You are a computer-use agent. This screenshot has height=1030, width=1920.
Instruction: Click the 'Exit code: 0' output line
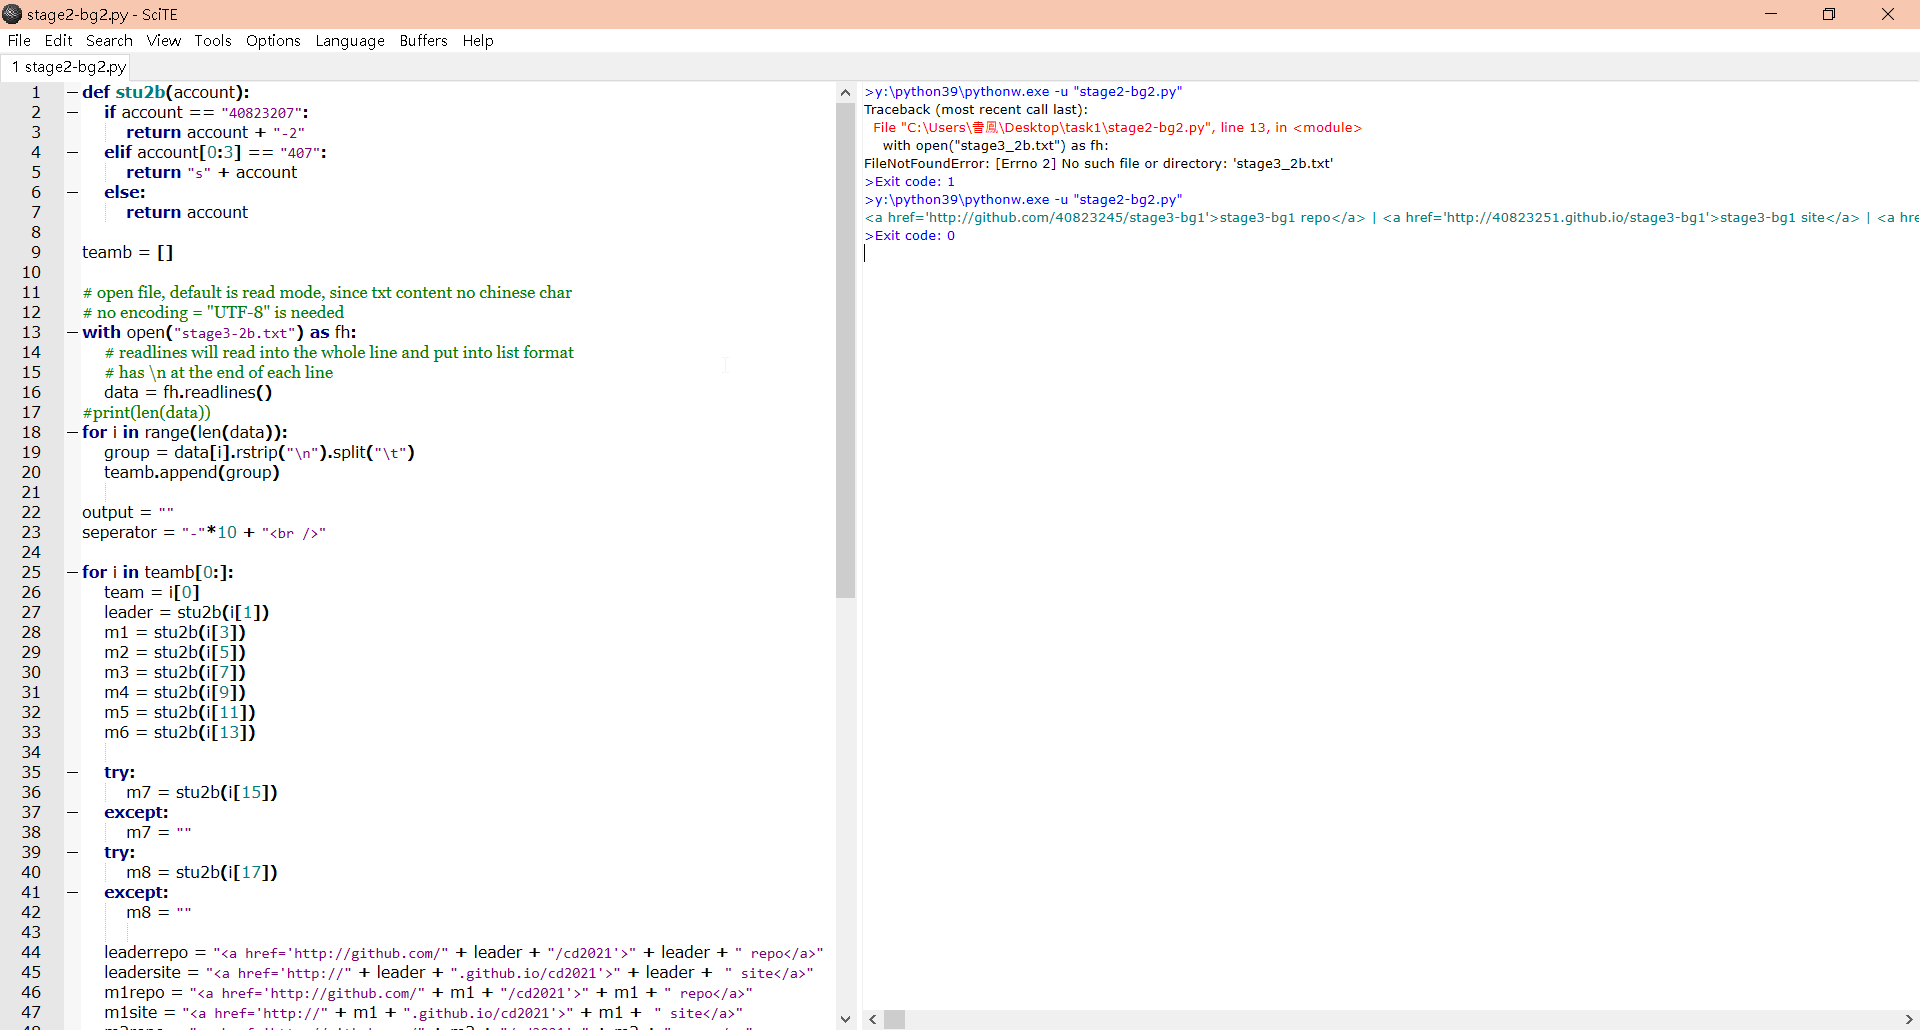point(910,236)
